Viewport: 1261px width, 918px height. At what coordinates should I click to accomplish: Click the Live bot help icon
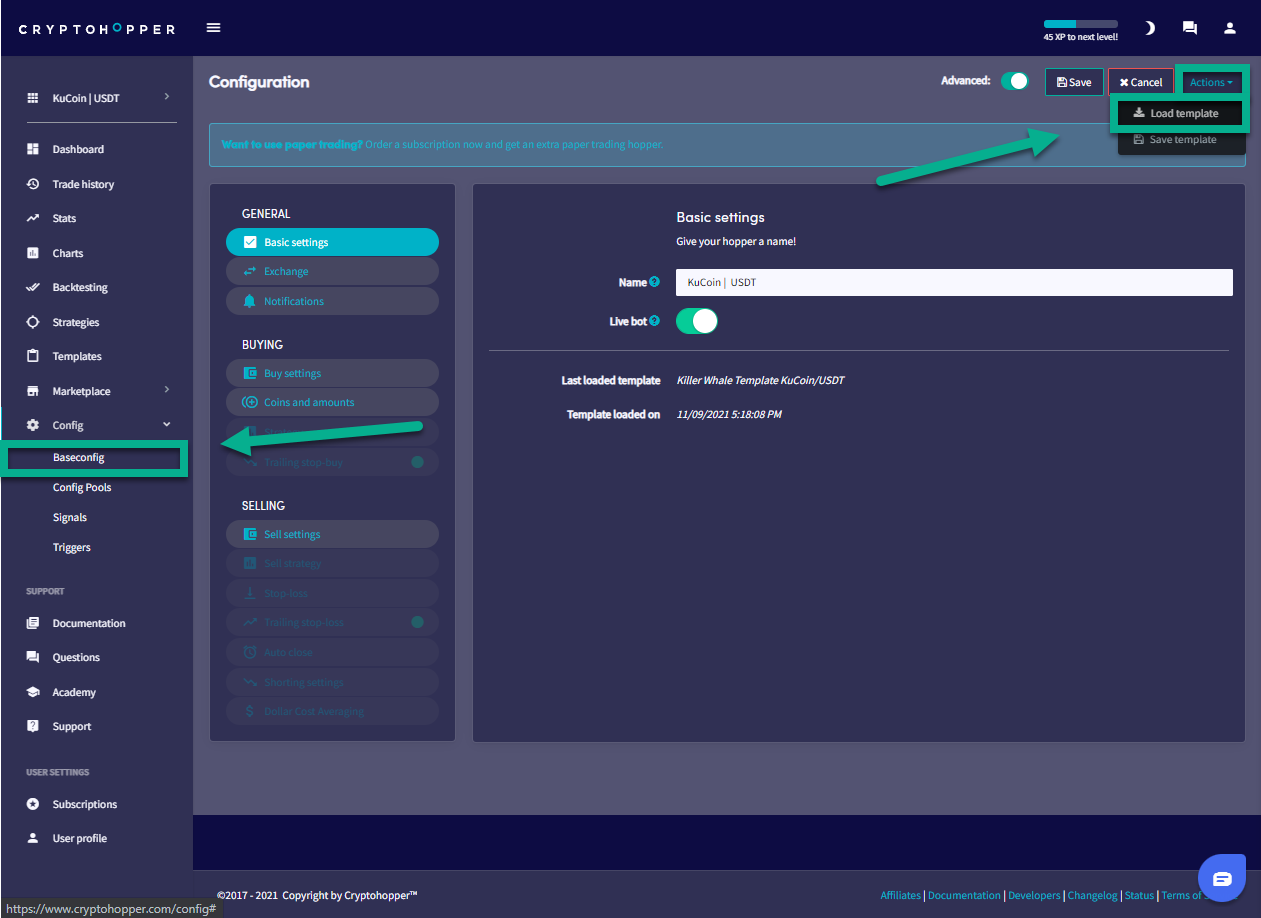pyautogui.click(x=654, y=321)
